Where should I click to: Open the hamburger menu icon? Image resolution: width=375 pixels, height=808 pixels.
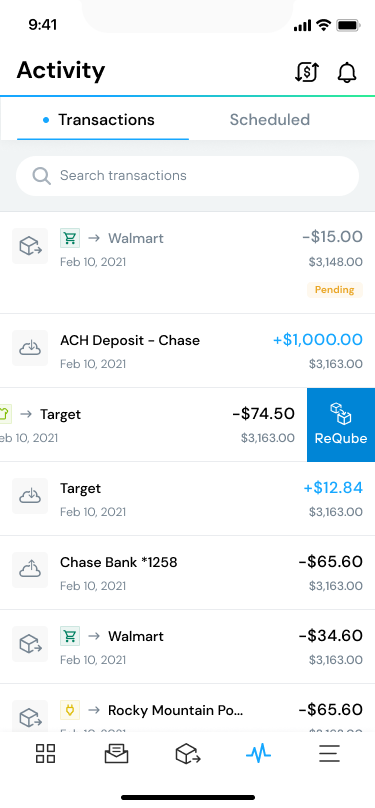(x=329, y=753)
